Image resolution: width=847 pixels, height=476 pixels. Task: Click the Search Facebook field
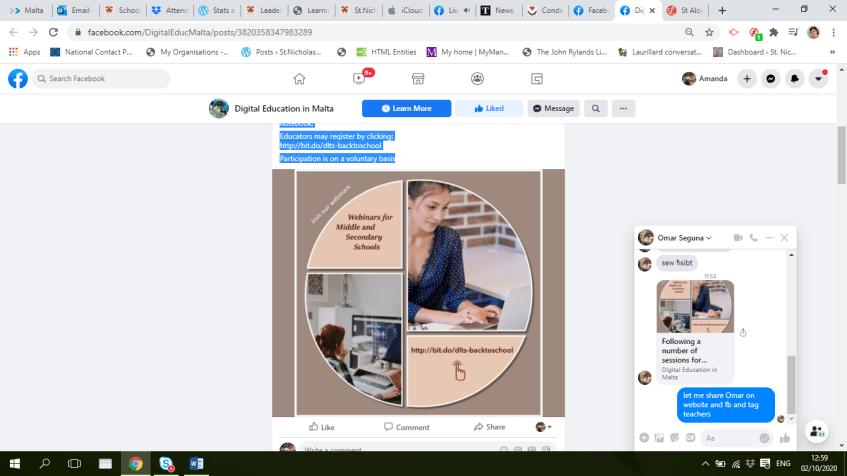pyautogui.click(x=100, y=79)
